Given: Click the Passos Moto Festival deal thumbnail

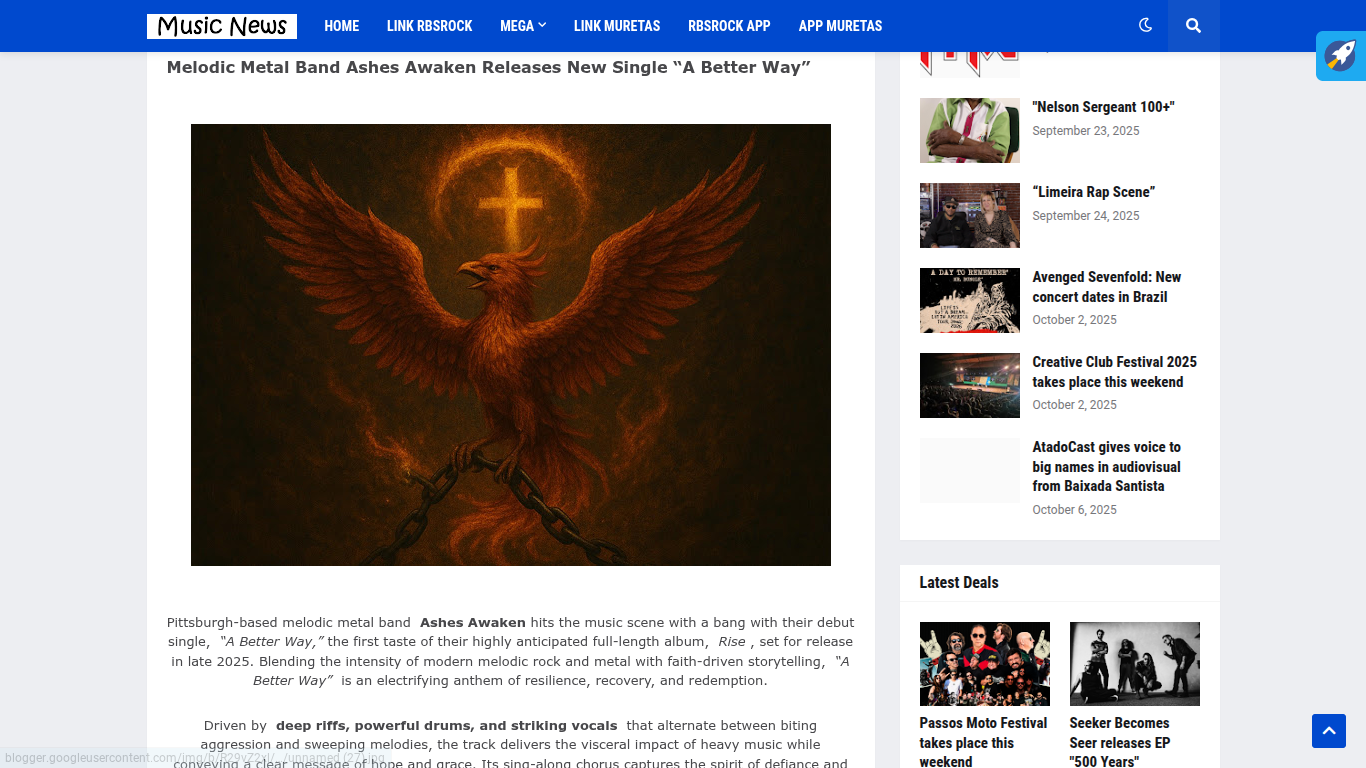Looking at the screenshot, I should (x=984, y=664).
